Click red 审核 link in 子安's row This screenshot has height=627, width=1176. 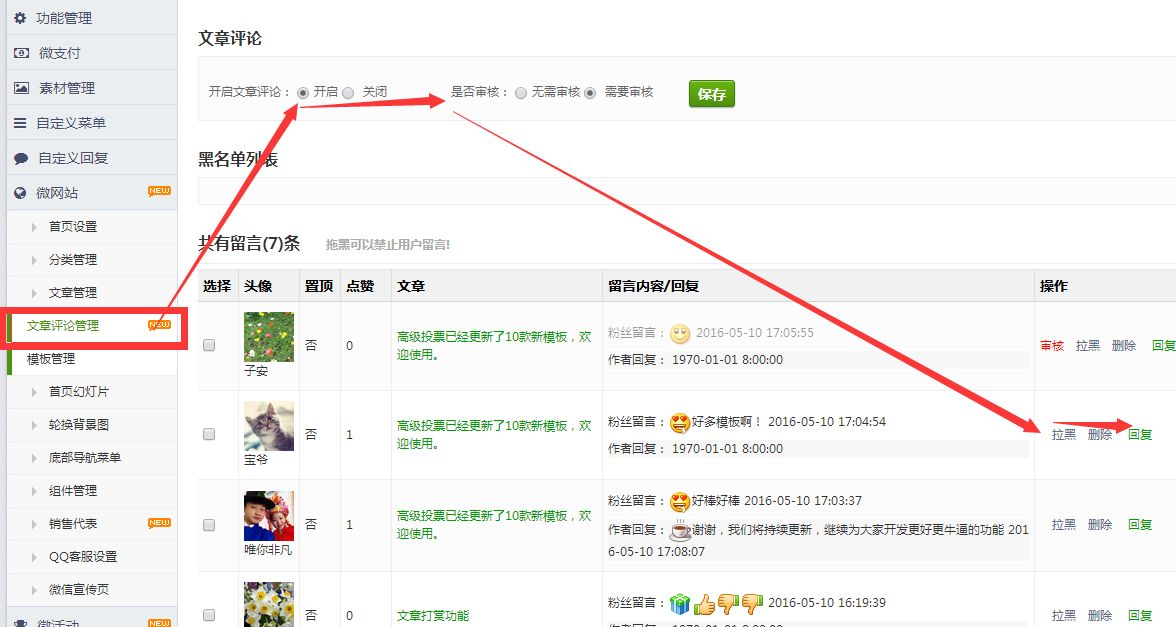click(1052, 346)
